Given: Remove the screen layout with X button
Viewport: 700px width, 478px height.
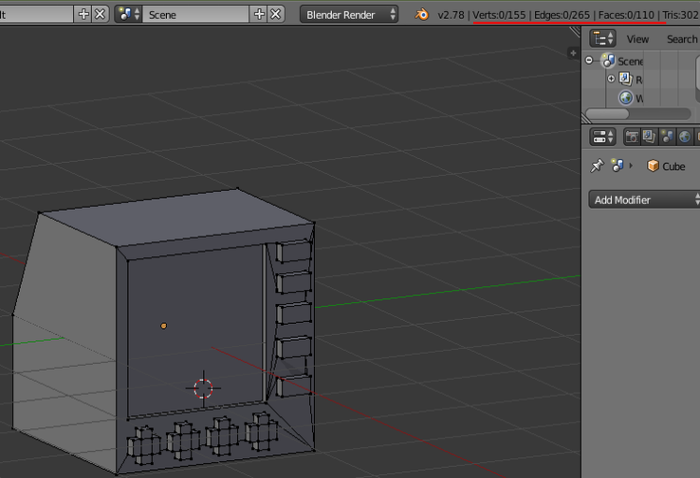Looking at the screenshot, I should click(x=100, y=14).
